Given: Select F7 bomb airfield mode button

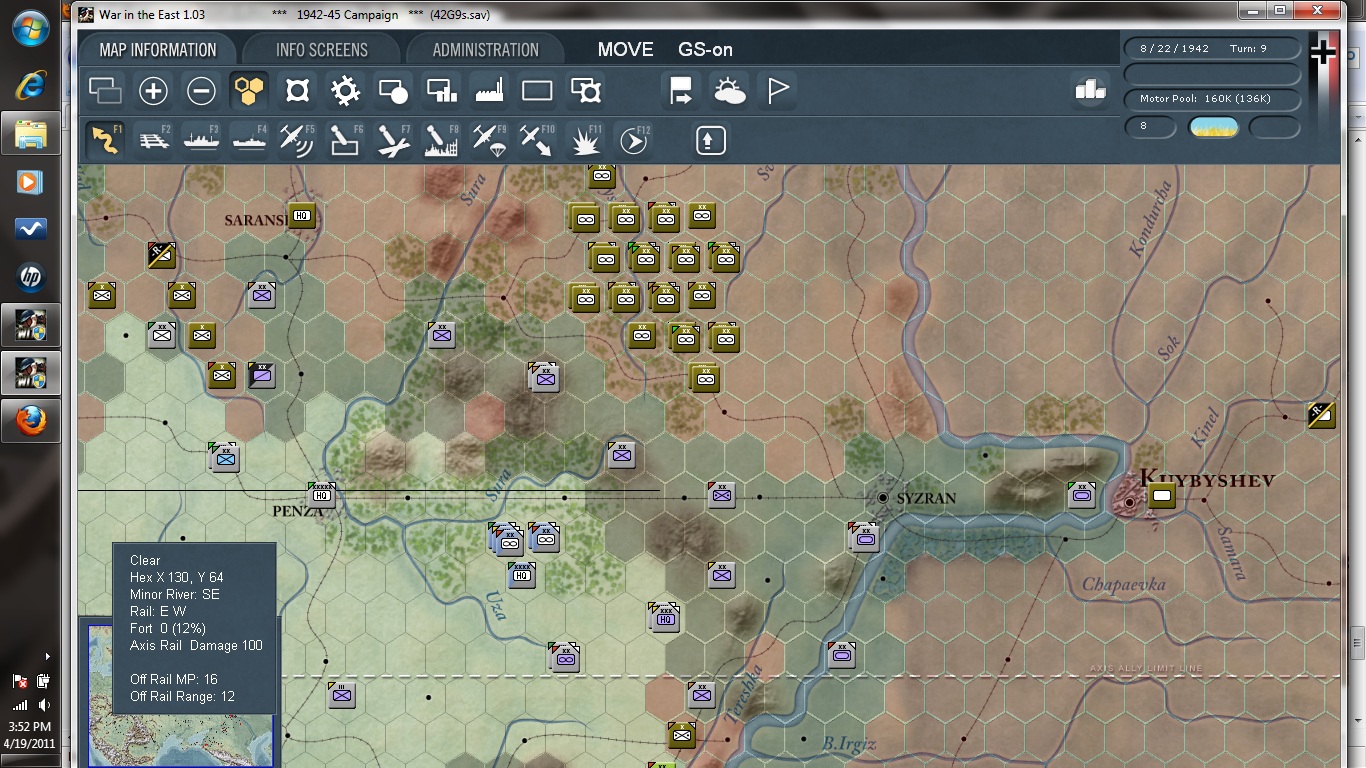Looking at the screenshot, I should pyautogui.click(x=393, y=140).
